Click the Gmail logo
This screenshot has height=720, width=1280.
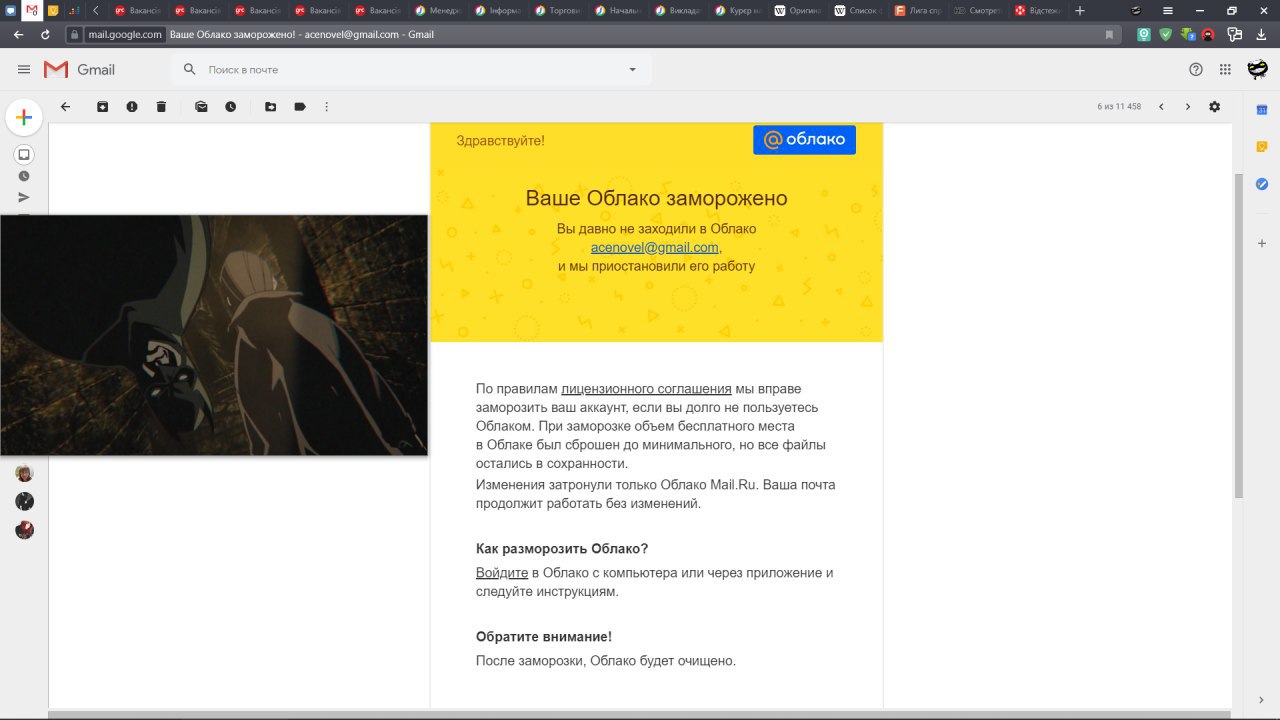tap(80, 69)
